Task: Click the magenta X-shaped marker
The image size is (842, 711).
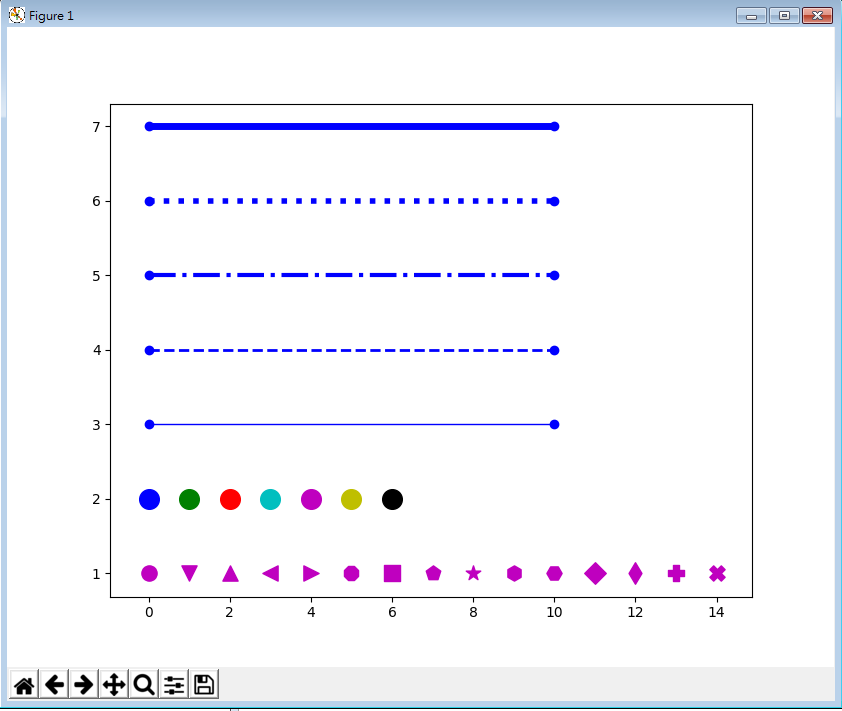Action: click(717, 573)
